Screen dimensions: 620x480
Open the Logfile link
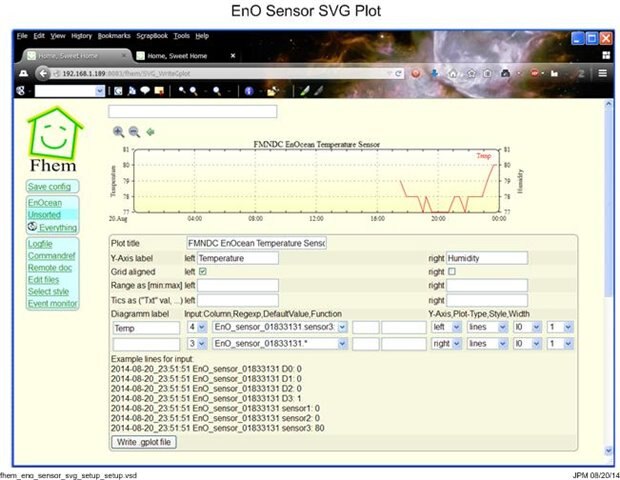pyautogui.click(x=40, y=244)
